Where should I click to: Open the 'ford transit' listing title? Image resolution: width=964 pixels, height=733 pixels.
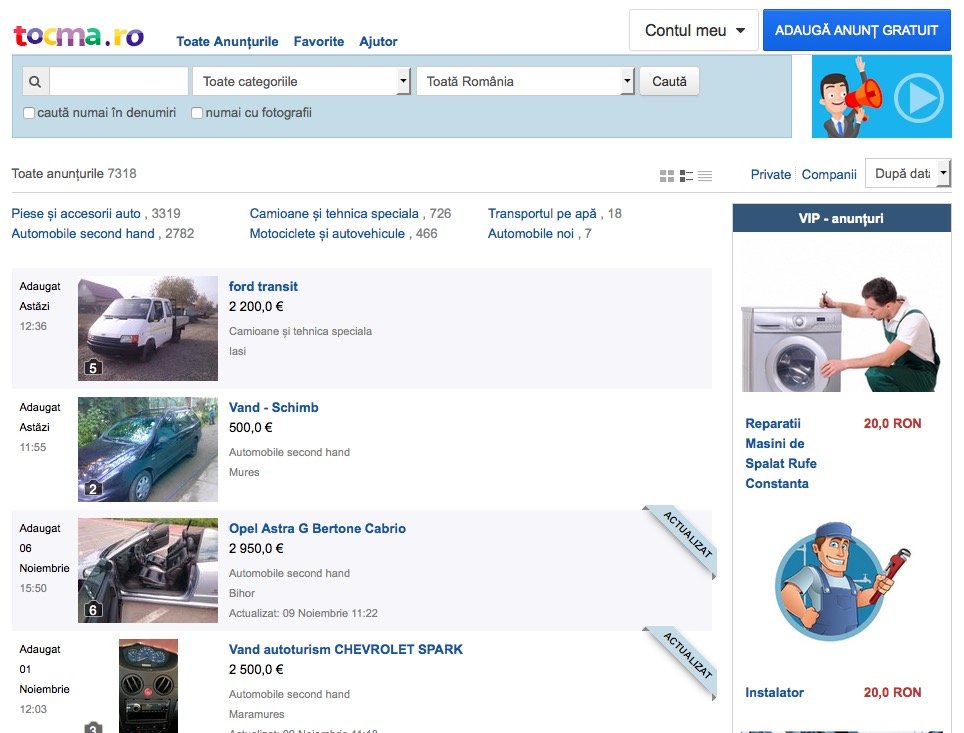[263, 287]
